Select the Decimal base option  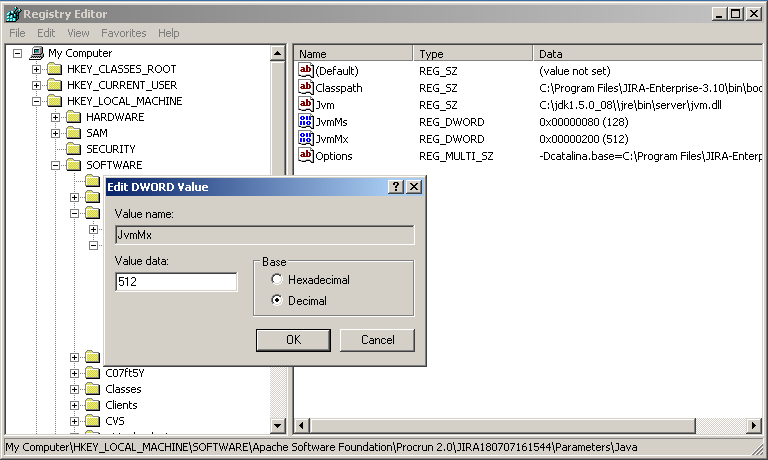(x=277, y=300)
